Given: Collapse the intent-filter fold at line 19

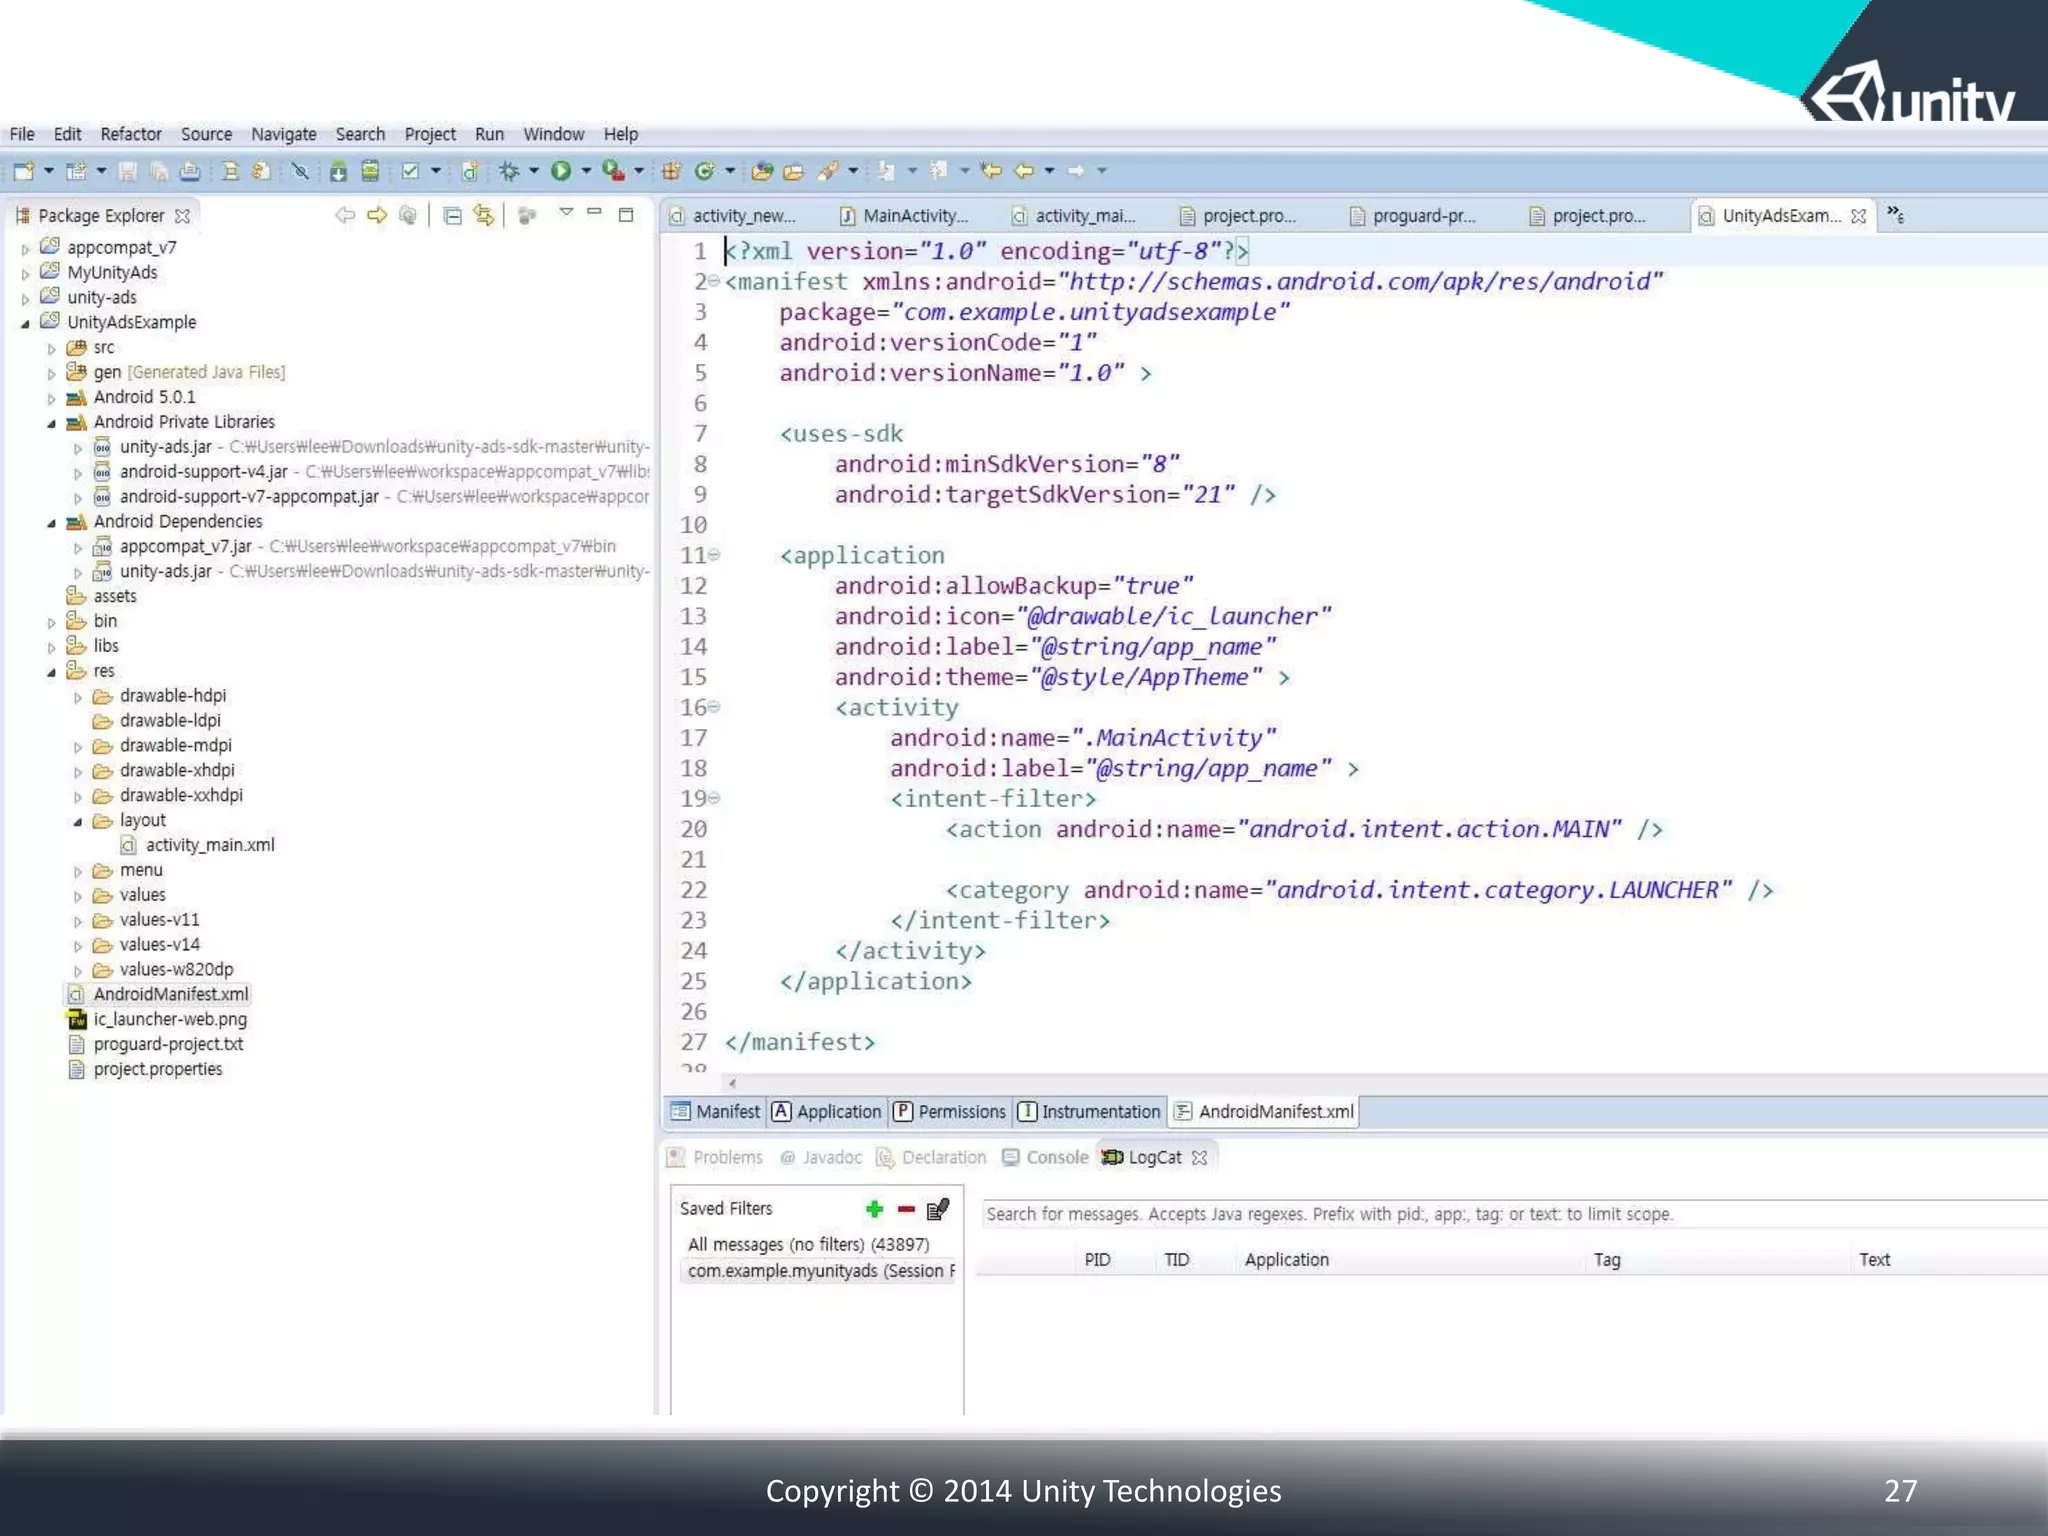Looking at the screenshot, I should pyautogui.click(x=714, y=798).
